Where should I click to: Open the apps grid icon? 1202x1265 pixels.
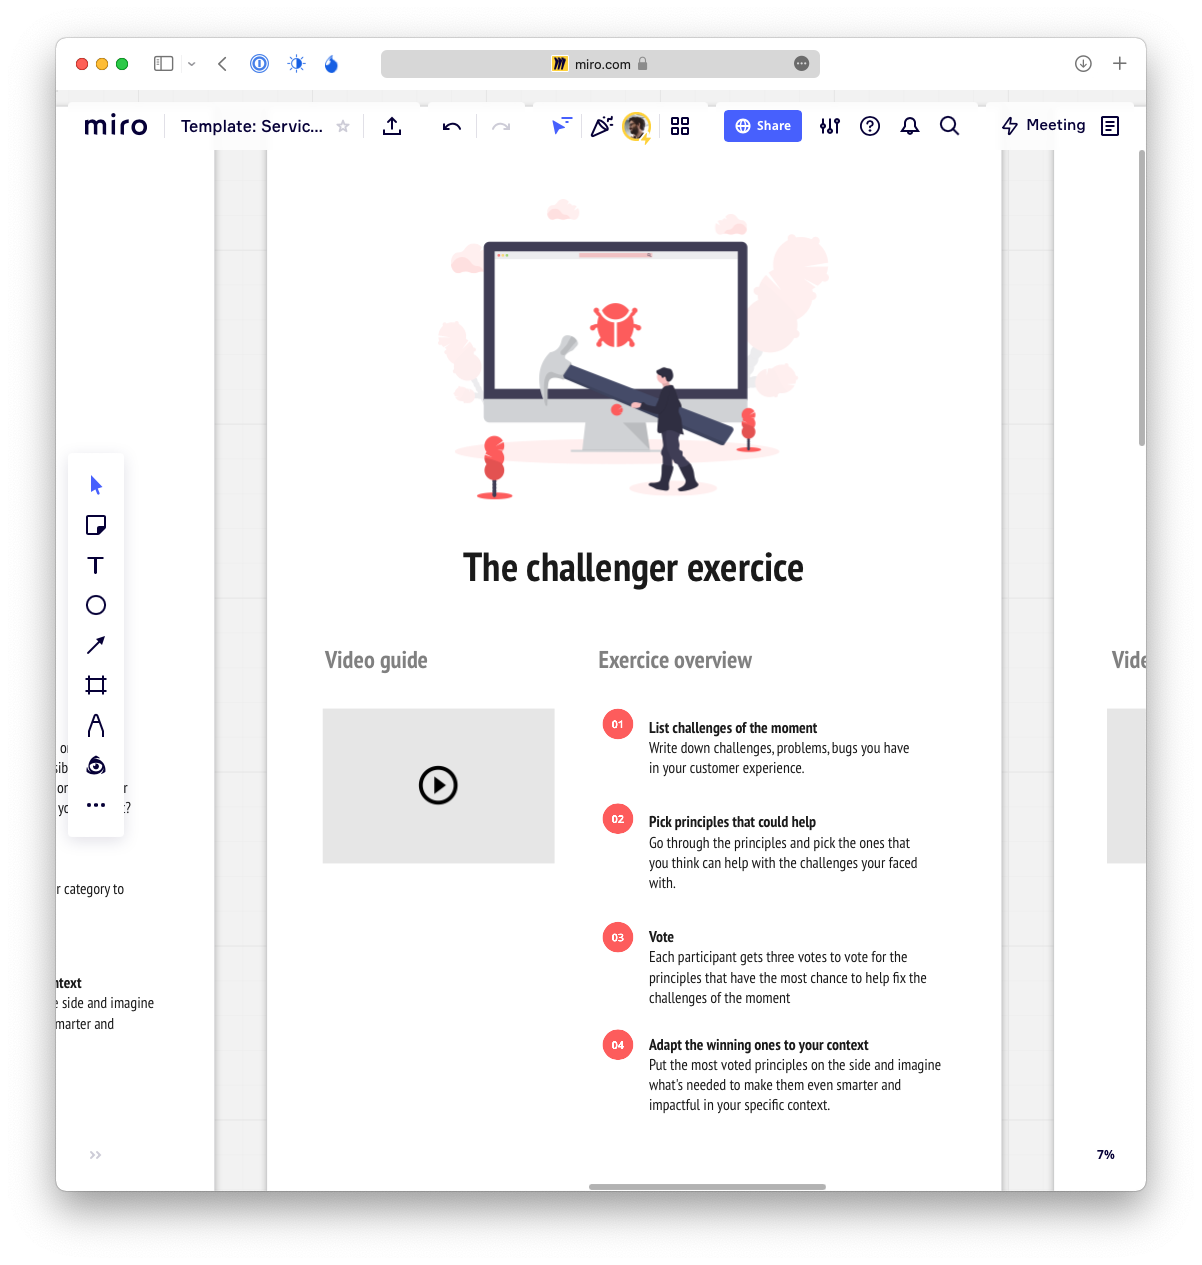click(x=680, y=126)
